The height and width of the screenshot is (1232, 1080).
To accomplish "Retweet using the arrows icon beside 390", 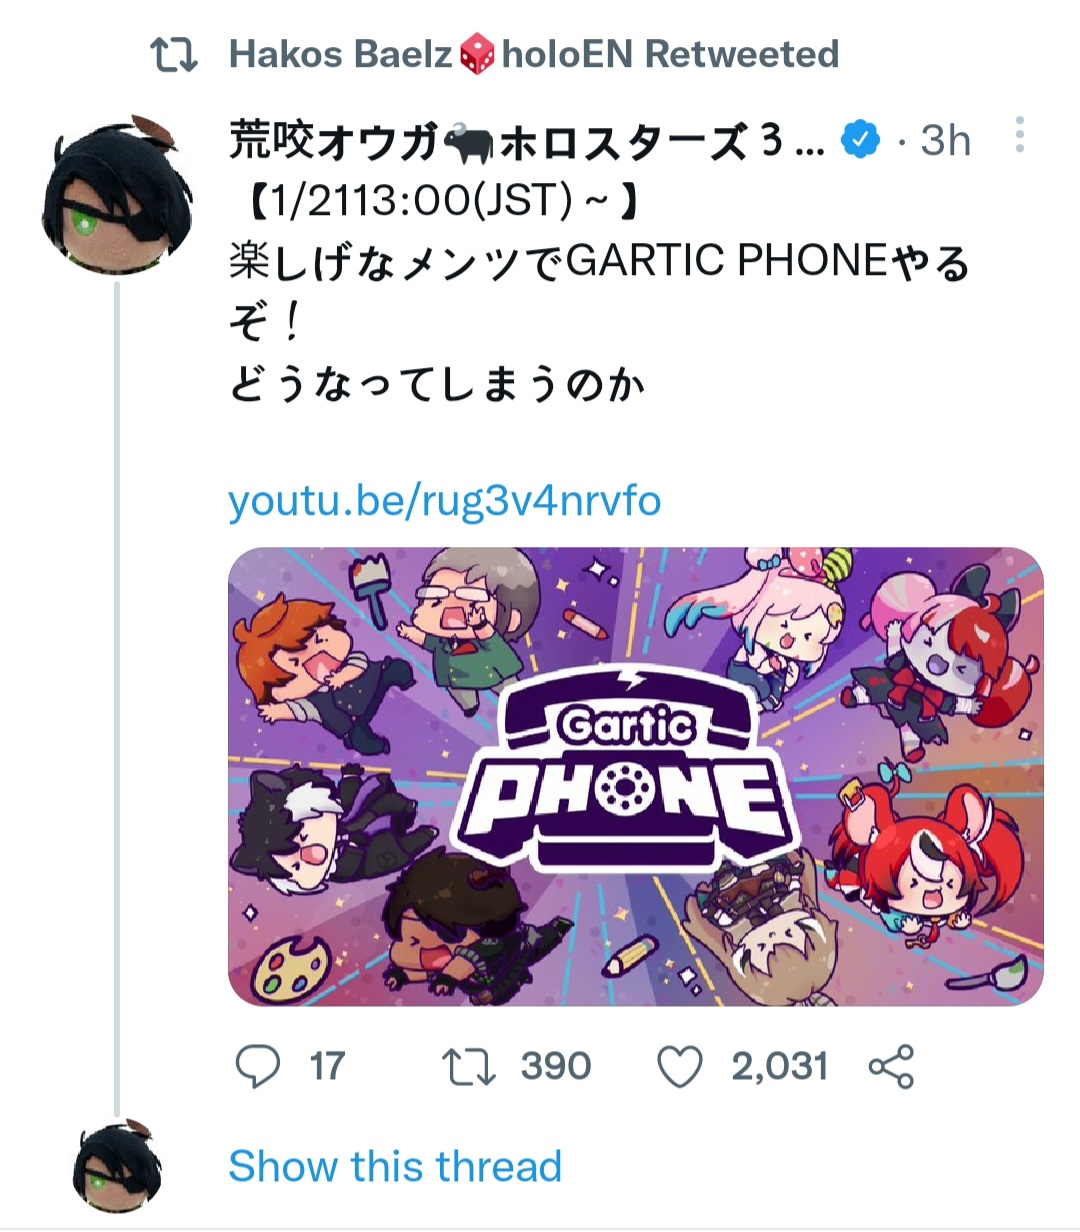I will pos(468,1066).
